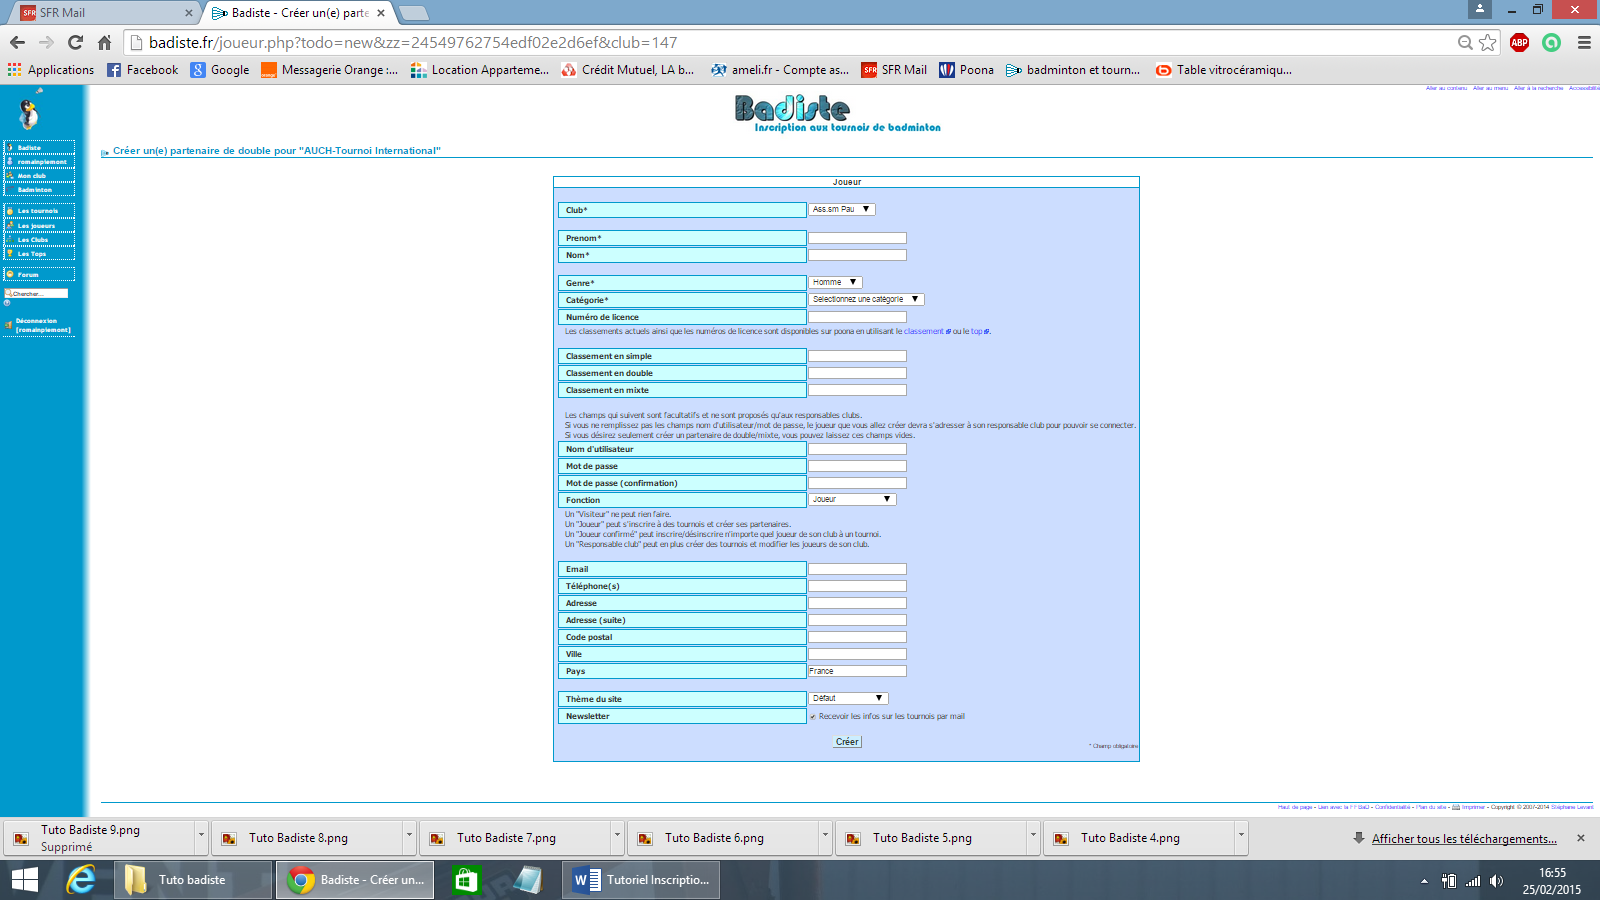The height and width of the screenshot is (900, 1600).
Task: Open Table vitrocéramique bookmark
Action: point(1224,70)
